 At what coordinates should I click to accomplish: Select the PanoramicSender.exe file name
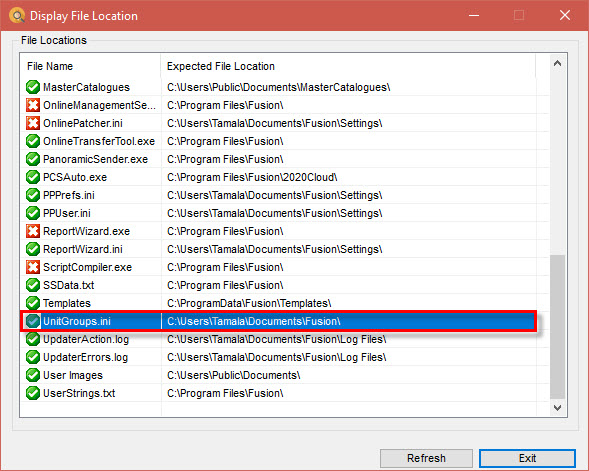click(95, 159)
